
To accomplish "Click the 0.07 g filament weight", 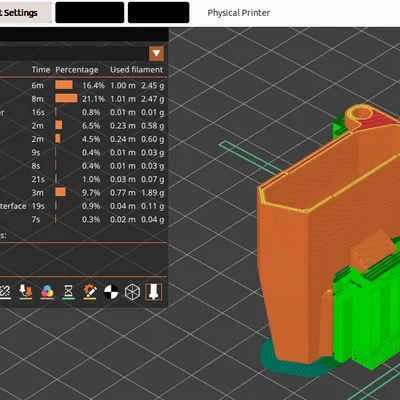I will [x=152, y=179].
